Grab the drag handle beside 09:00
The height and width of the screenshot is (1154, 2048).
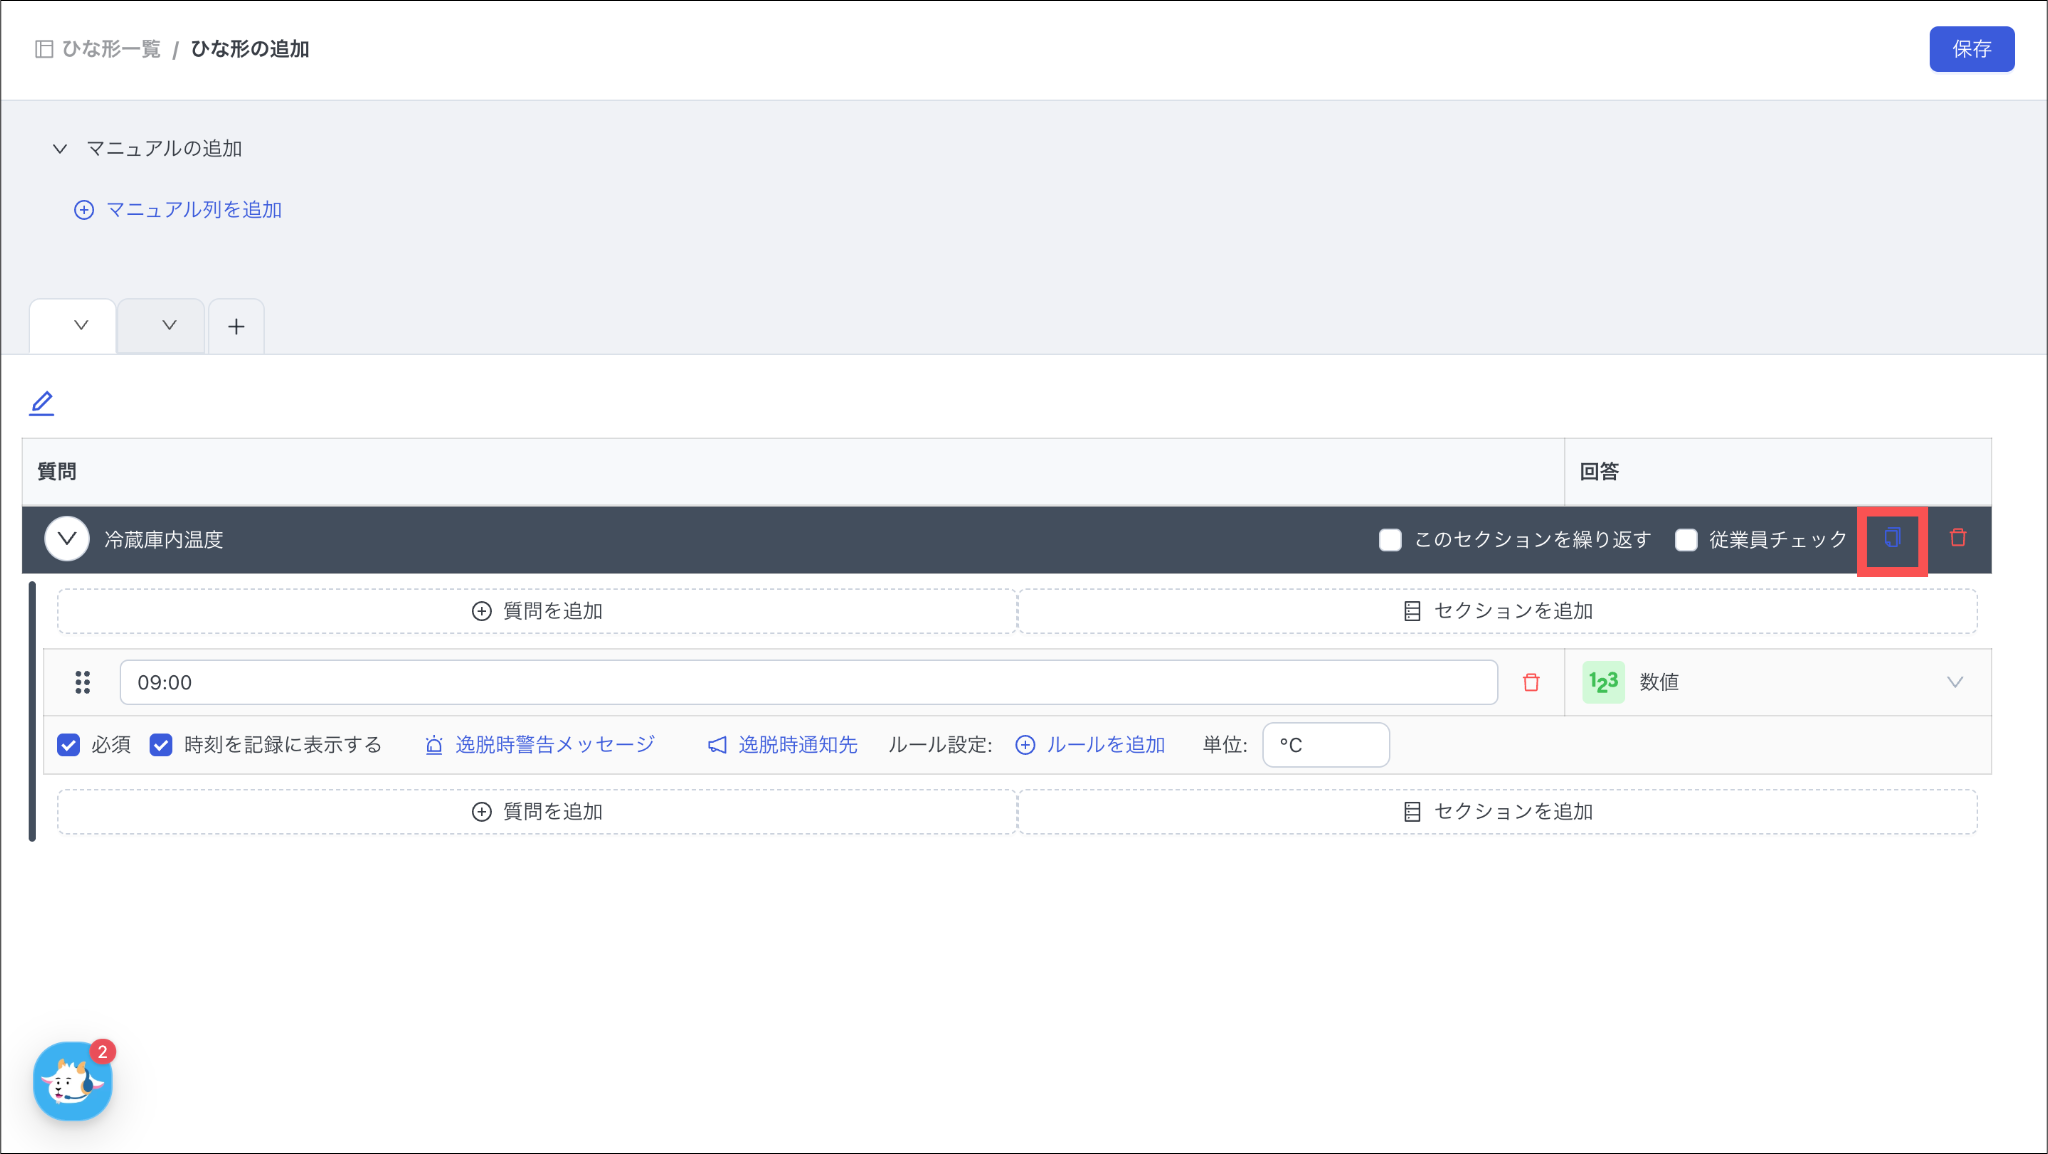[x=83, y=682]
